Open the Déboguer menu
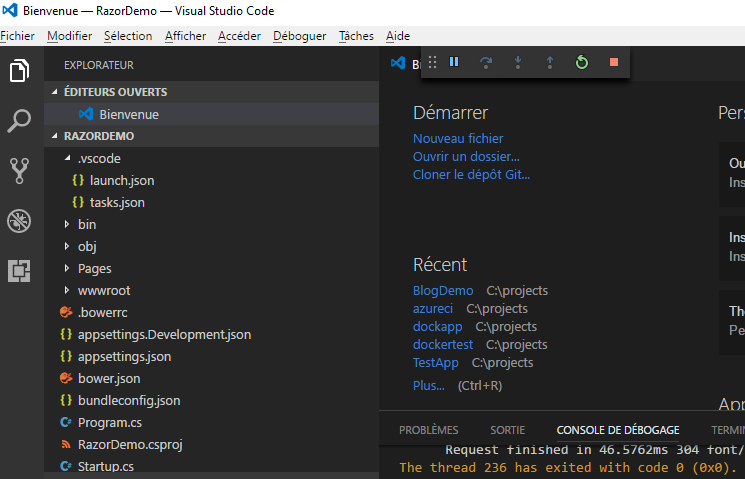This screenshot has width=745, height=479. pyautogui.click(x=299, y=36)
